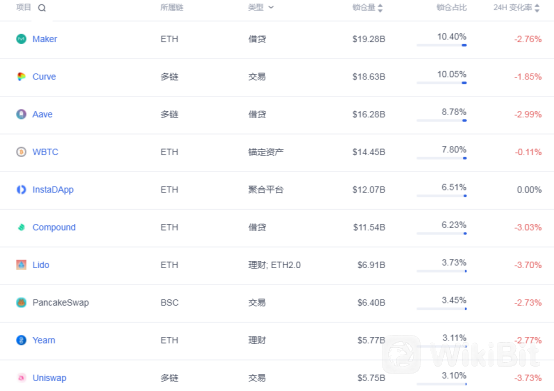Click the Uniswap pink logo icon
Viewport: 554px width, 391px height.
[x=21, y=378]
